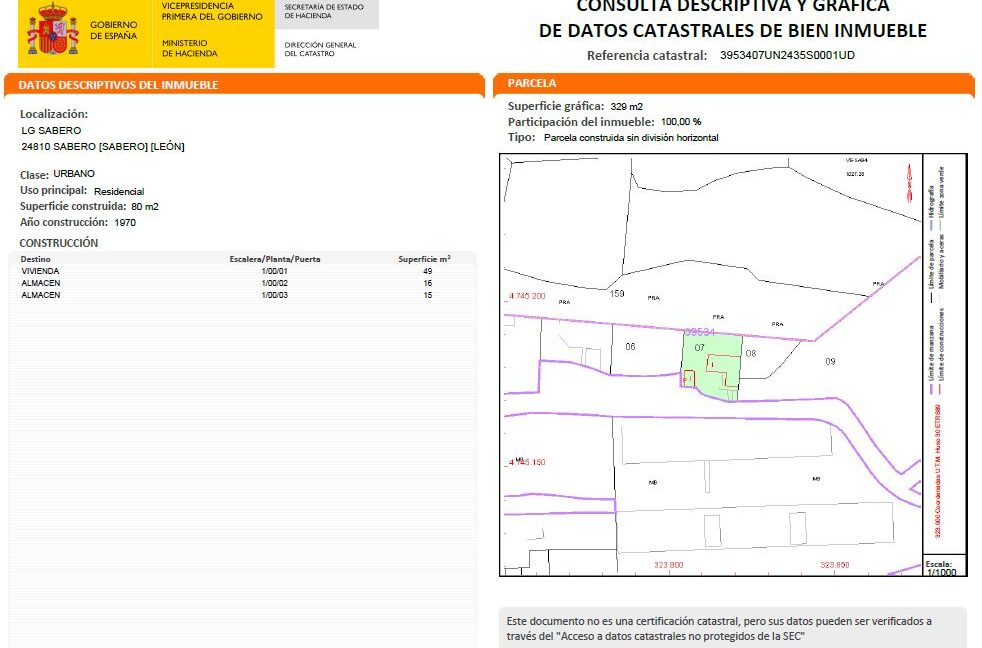The image size is (982, 648).
Task: Click the Localización label
Action: [54, 114]
